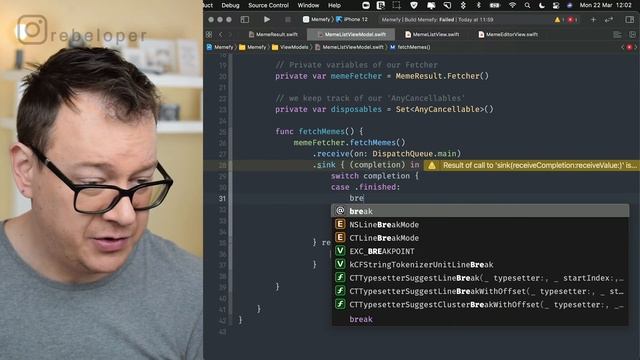This screenshot has height=360, width=640.
Task: Click the screenshot selection menu bar icon
Action: pos(396,5)
